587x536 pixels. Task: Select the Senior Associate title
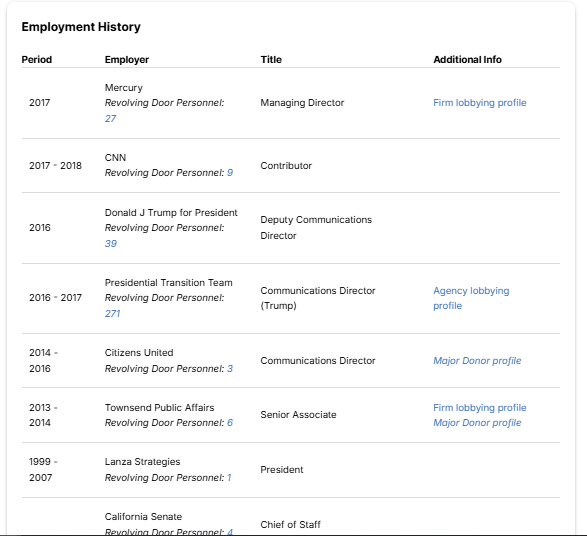(298, 415)
